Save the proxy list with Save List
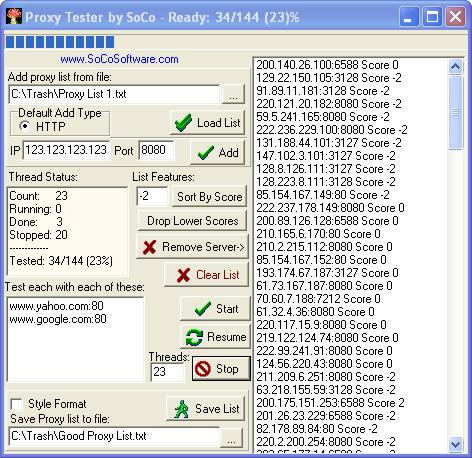This screenshot has height=458, width=472. coord(206,408)
